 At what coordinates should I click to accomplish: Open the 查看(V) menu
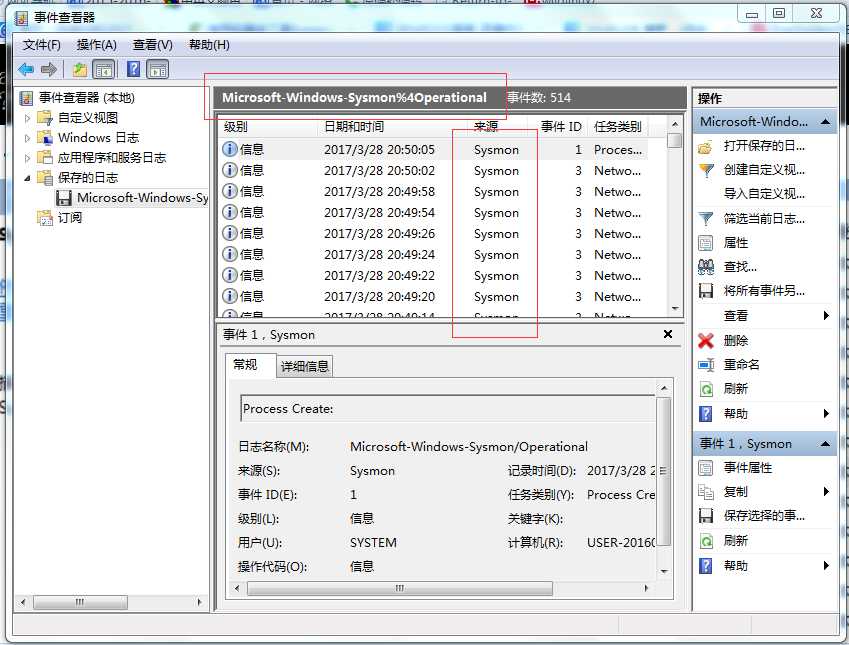153,45
